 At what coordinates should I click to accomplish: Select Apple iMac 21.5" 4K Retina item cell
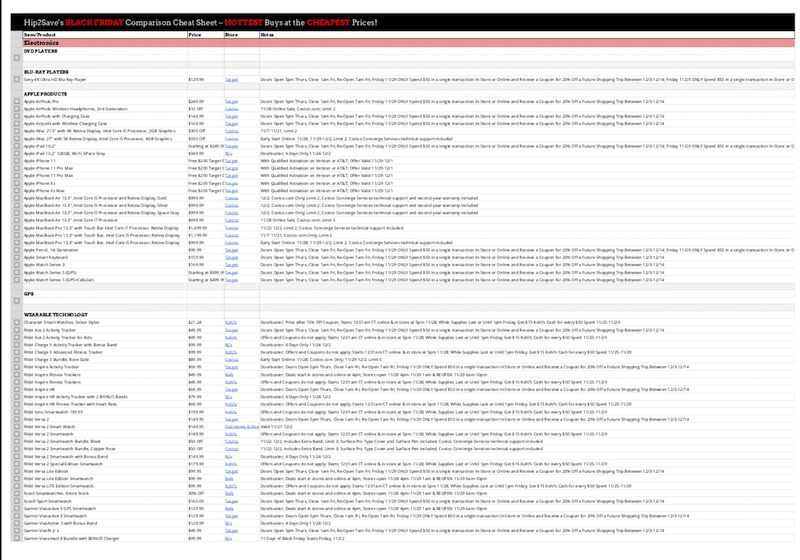(105, 131)
